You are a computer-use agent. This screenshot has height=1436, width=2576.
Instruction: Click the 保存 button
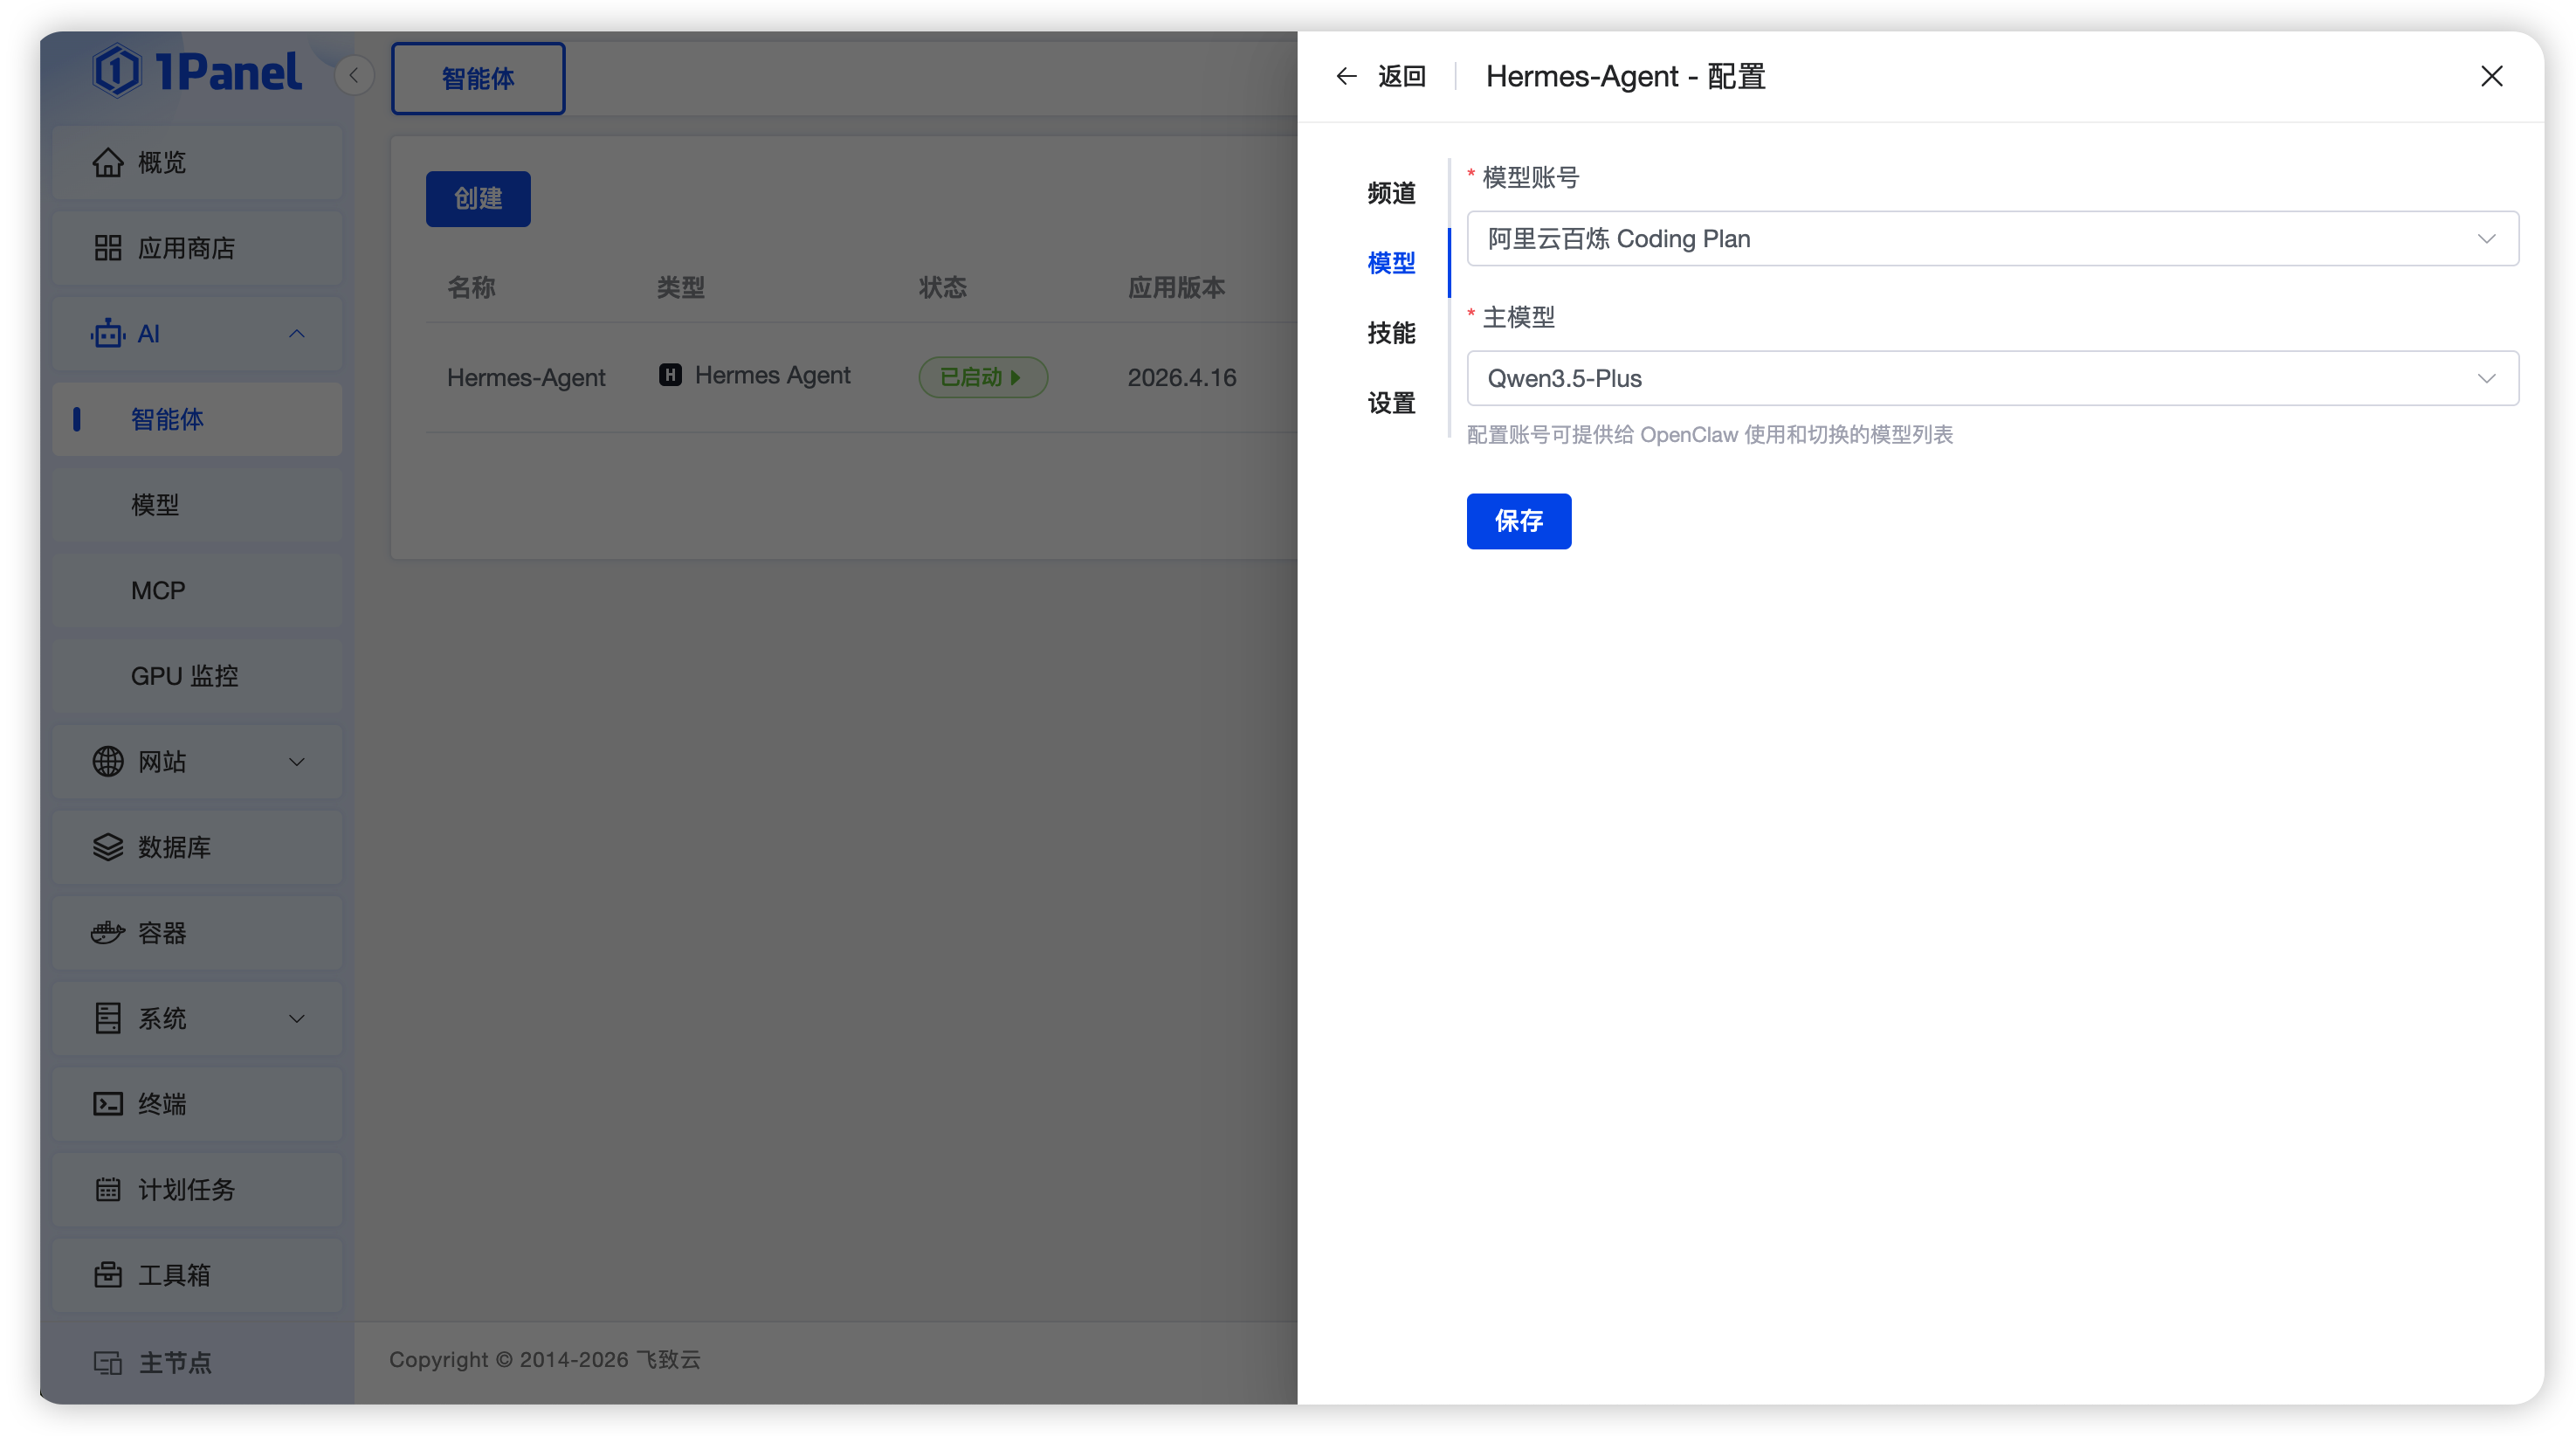1518,521
